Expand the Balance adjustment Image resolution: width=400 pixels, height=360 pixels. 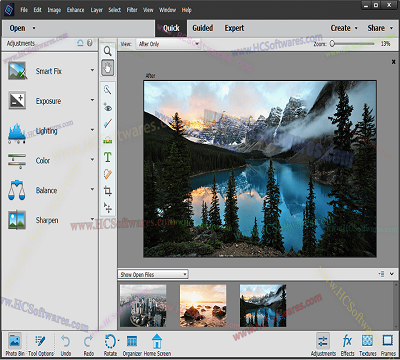(x=92, y=189)
